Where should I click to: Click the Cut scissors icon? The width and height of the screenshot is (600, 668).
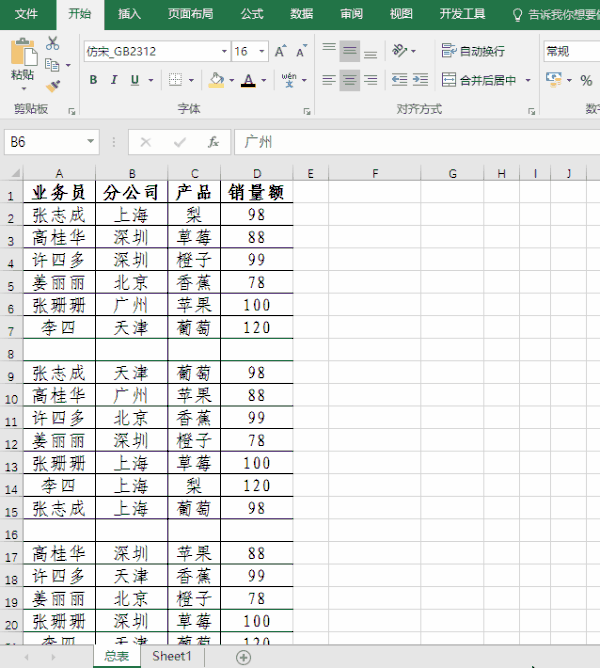coord(52,44)
